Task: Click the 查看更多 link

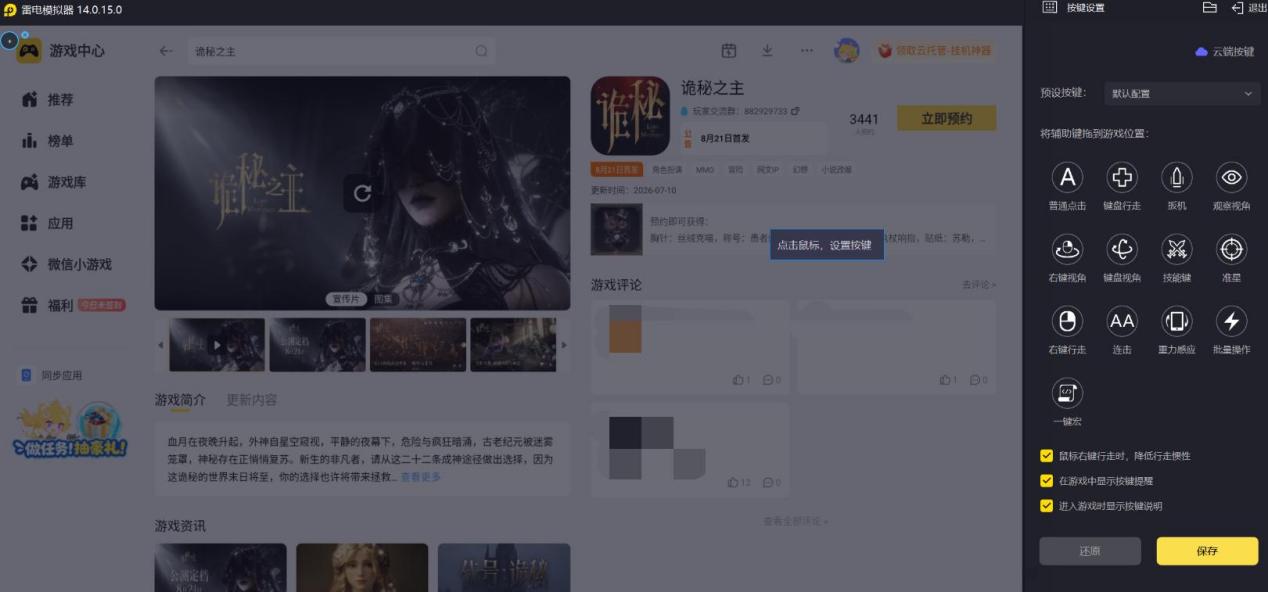Action: [x=421, y=477]
